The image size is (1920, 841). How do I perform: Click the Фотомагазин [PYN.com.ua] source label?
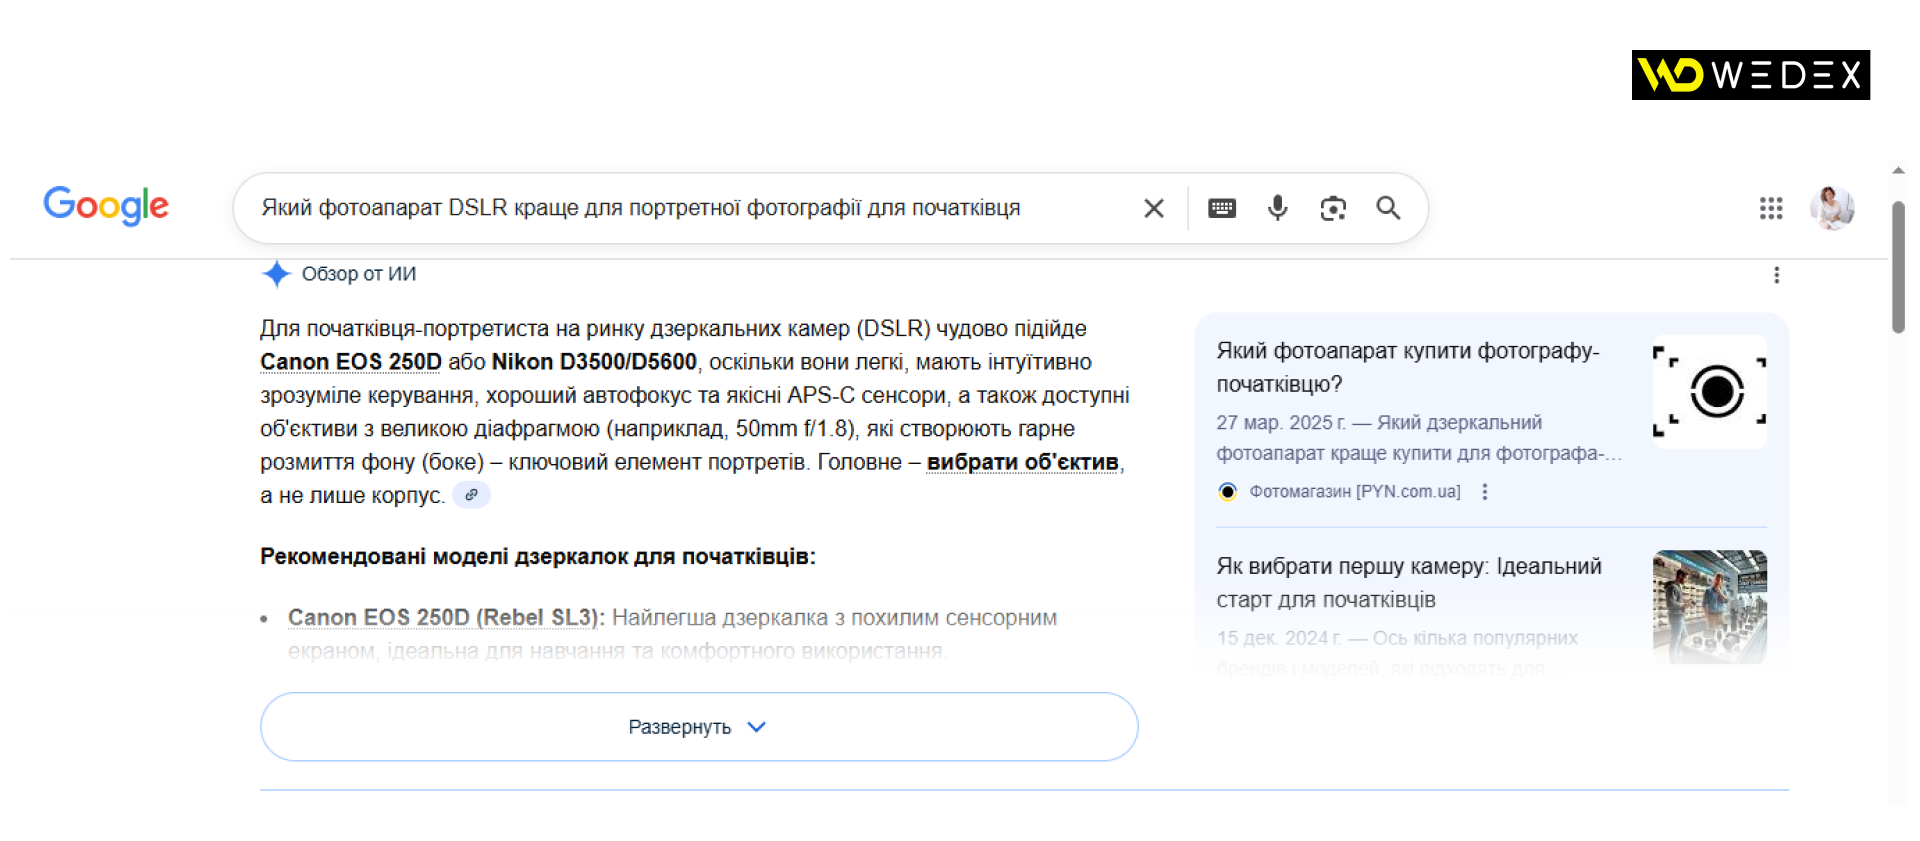[1355, 492]
